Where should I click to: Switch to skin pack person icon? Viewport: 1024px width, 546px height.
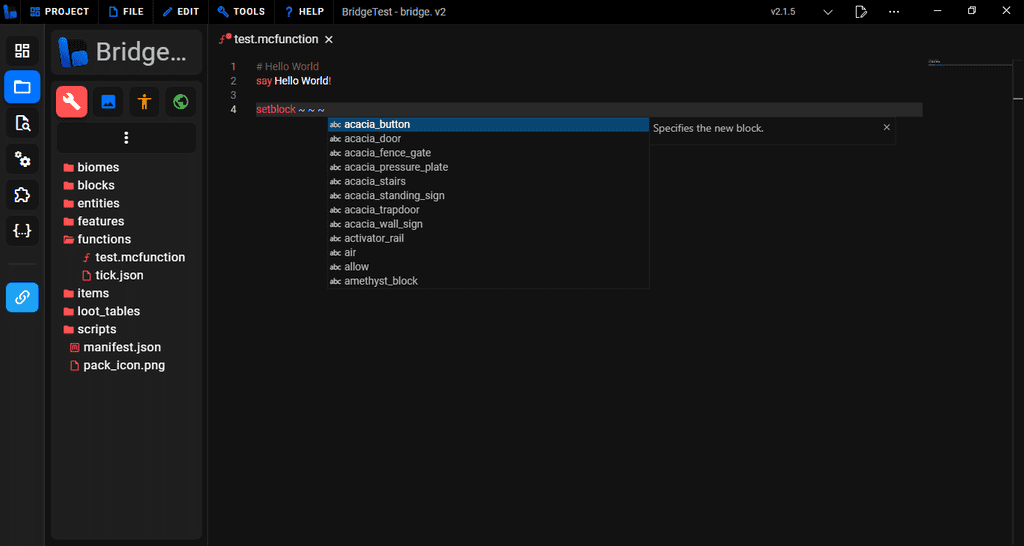[144, 101]
